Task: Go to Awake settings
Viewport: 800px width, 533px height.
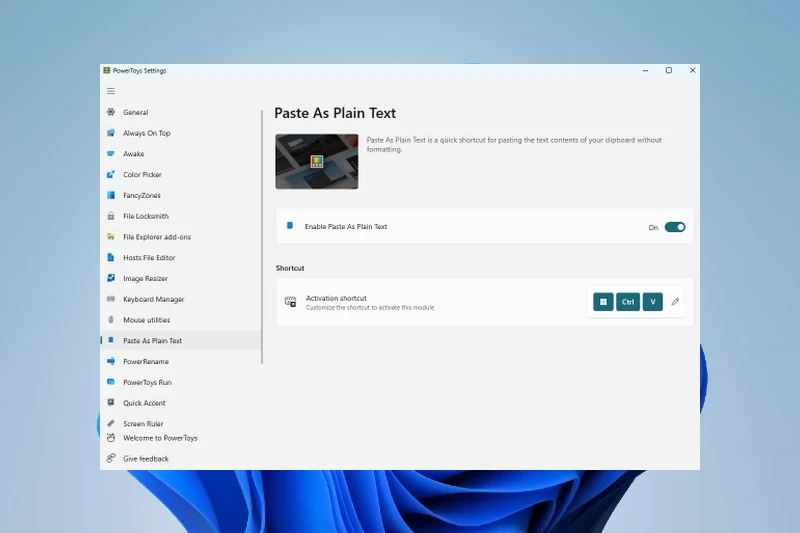Action: point(181,154)
